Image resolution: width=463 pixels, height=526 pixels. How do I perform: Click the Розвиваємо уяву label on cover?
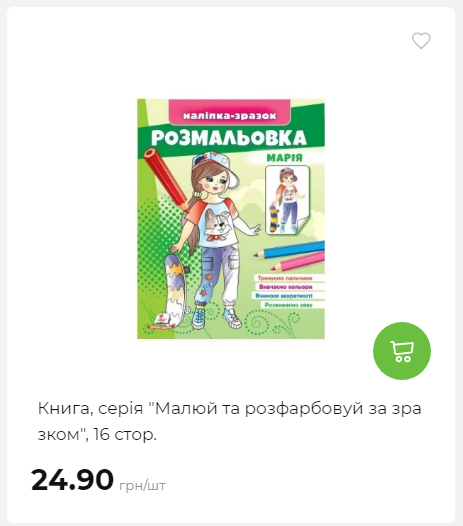(x=289, y=305)
